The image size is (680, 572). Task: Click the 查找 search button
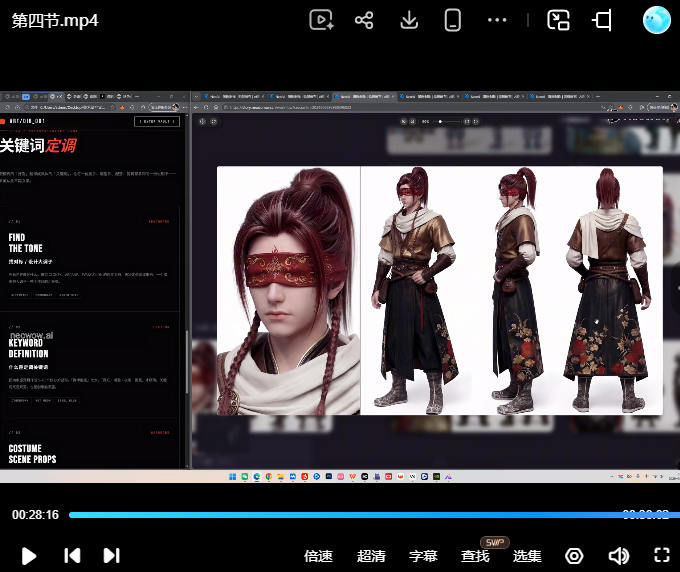(x=475, y=556)
